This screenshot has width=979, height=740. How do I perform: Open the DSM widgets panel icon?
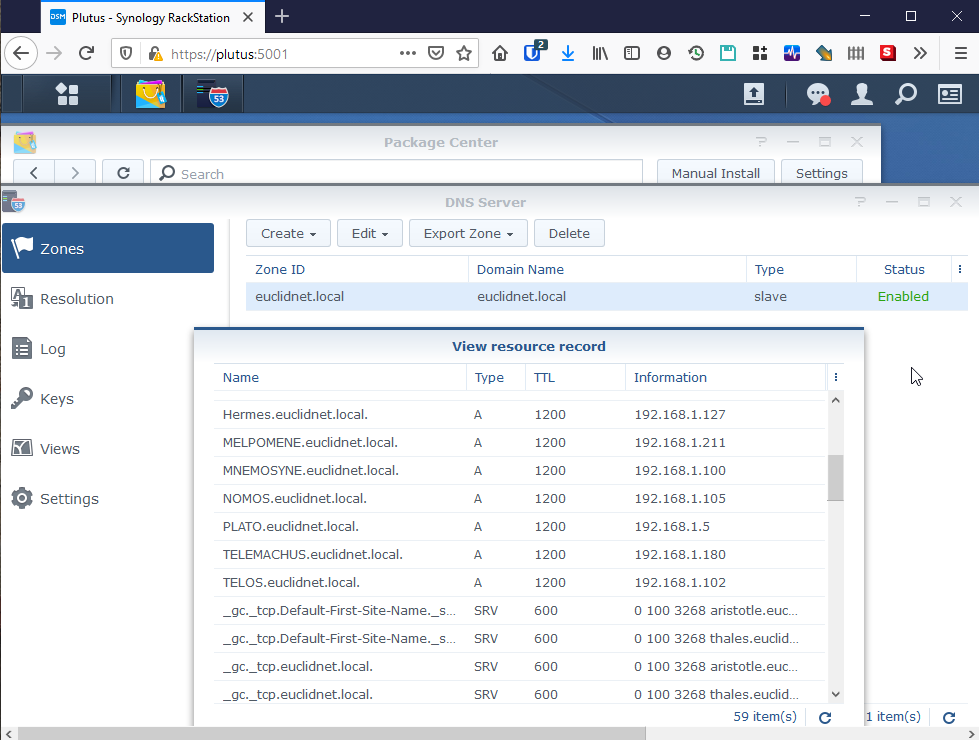pyautogui.click(x=949, y=94)
